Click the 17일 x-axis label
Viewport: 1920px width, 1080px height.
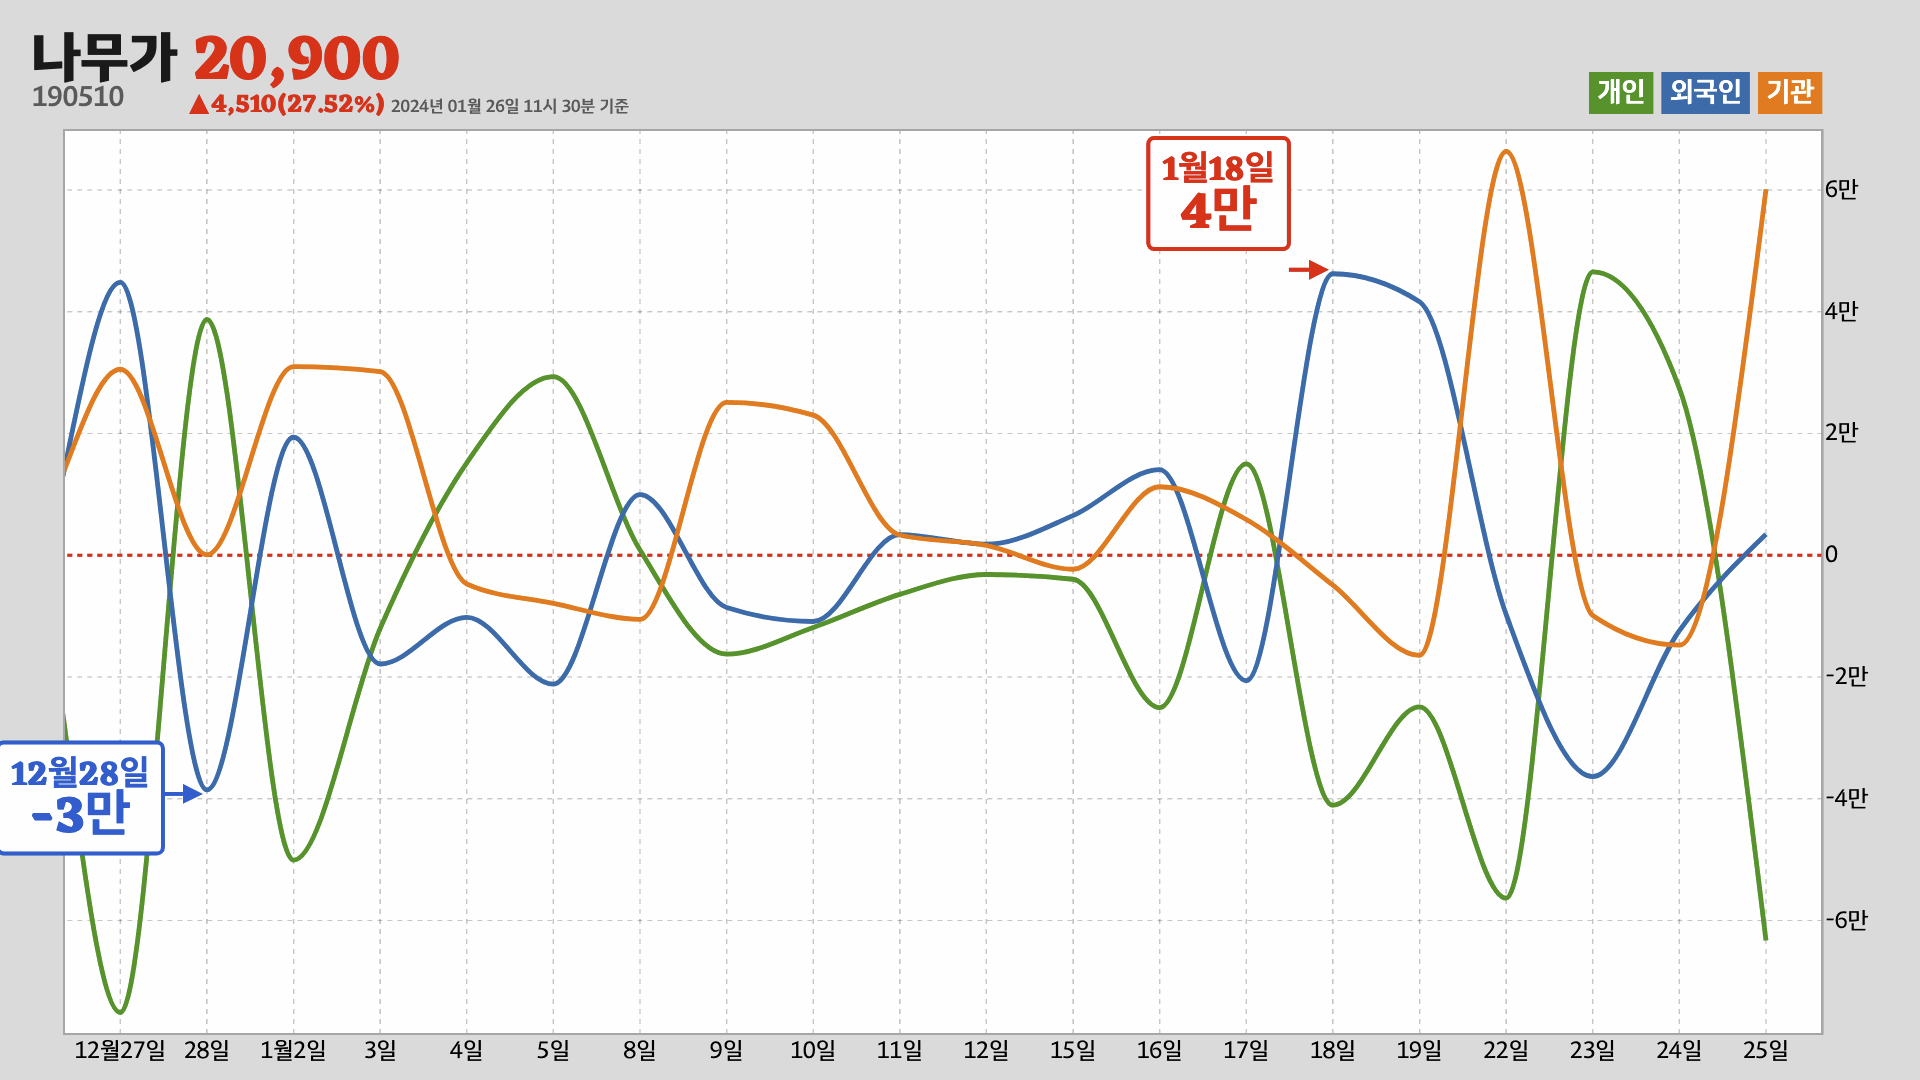(1246, 1050)
